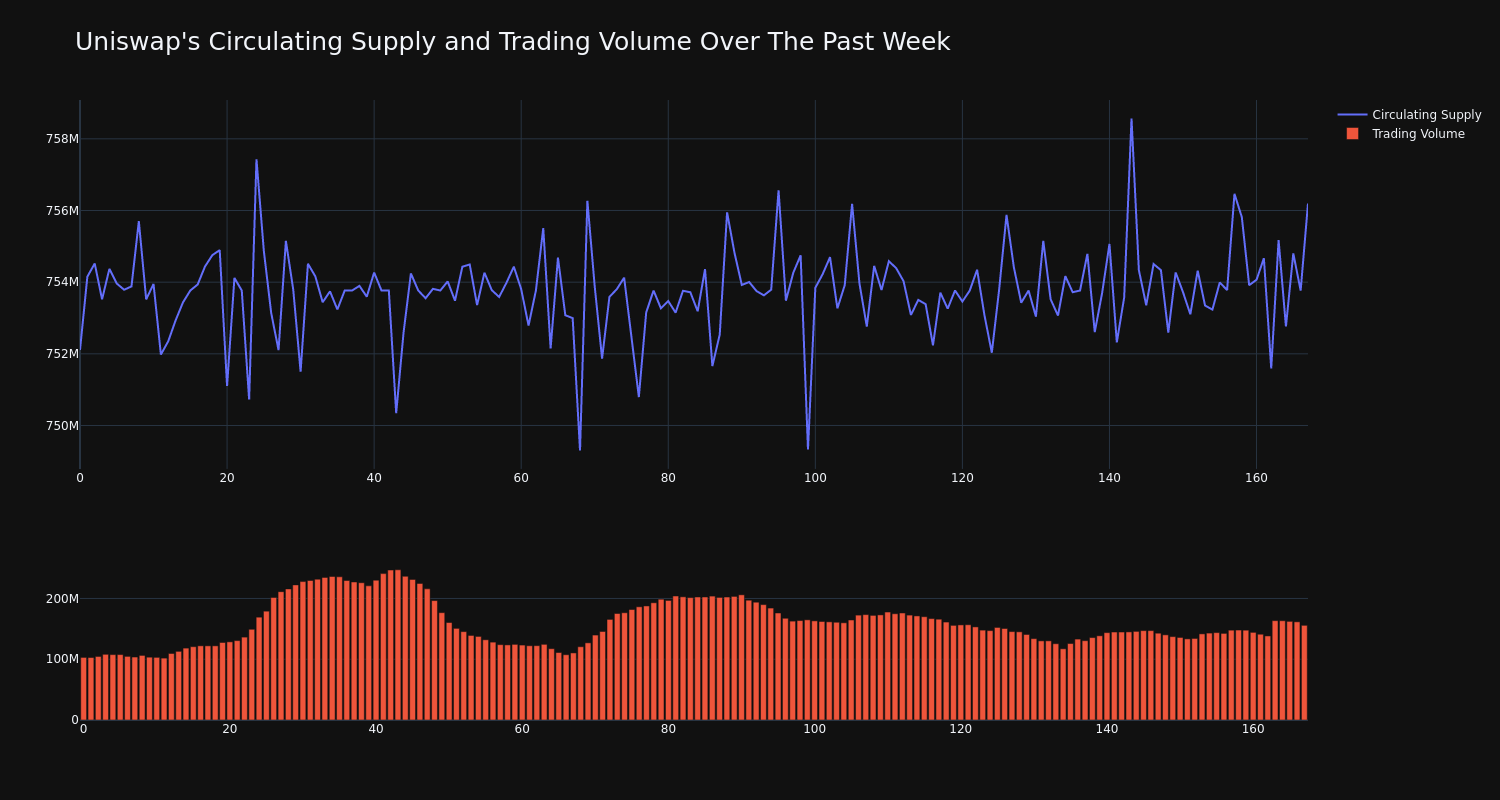Toggle the Circulating Supply legend entry
1500x800 pixels.
pyautogui.click(x=1409, y=115)
